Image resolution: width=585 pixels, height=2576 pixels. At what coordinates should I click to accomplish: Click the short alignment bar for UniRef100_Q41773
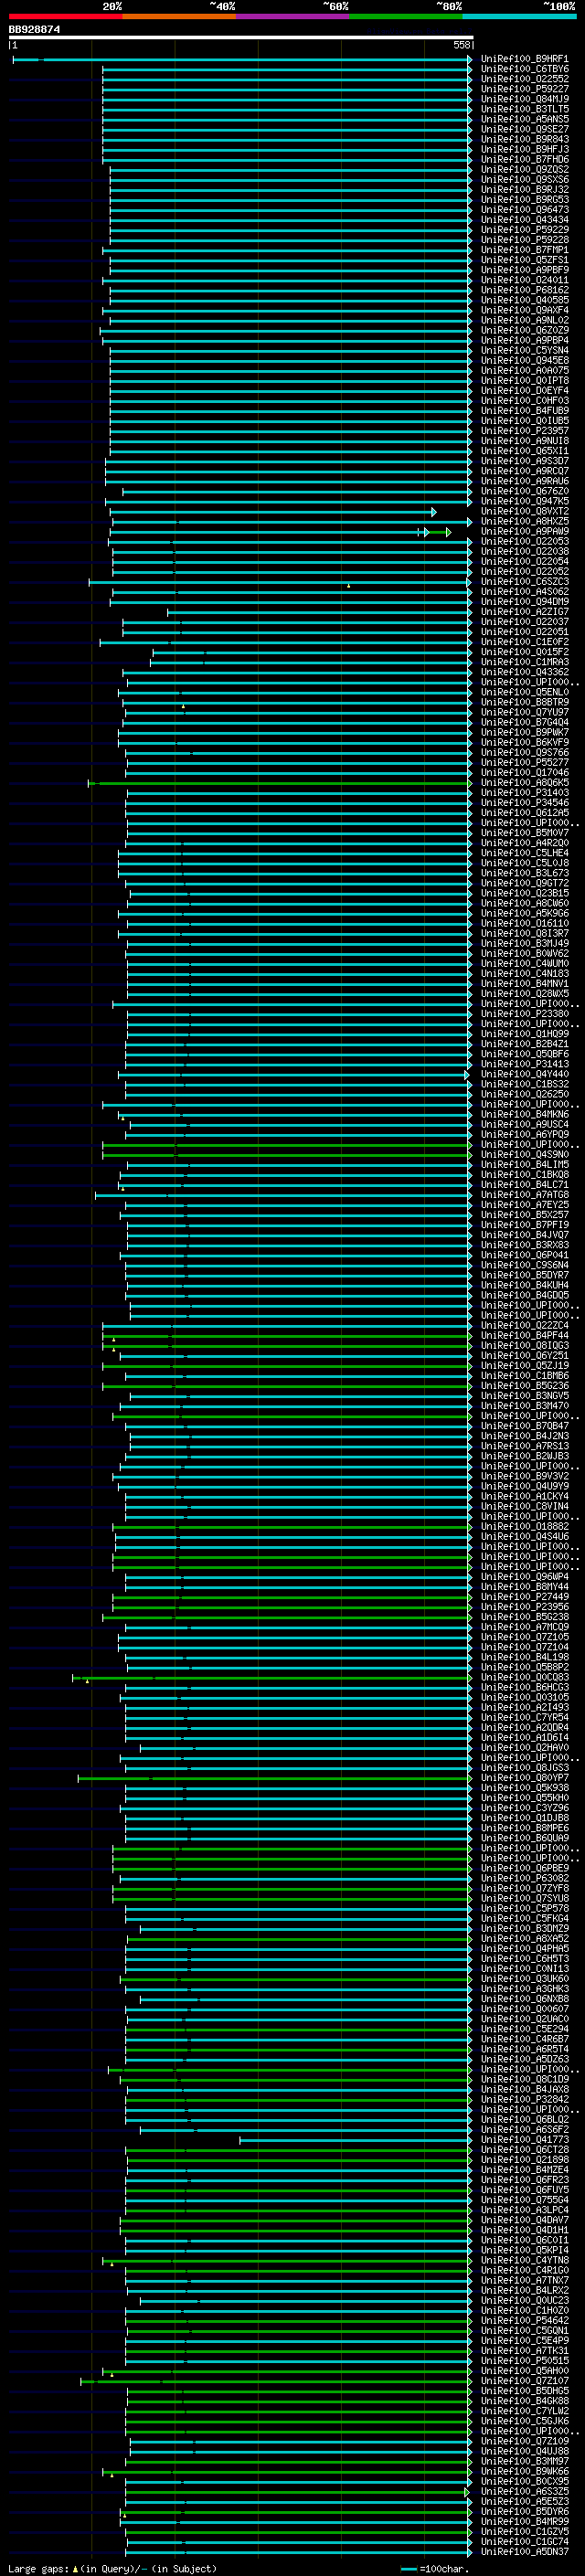tap(355, 2140)
